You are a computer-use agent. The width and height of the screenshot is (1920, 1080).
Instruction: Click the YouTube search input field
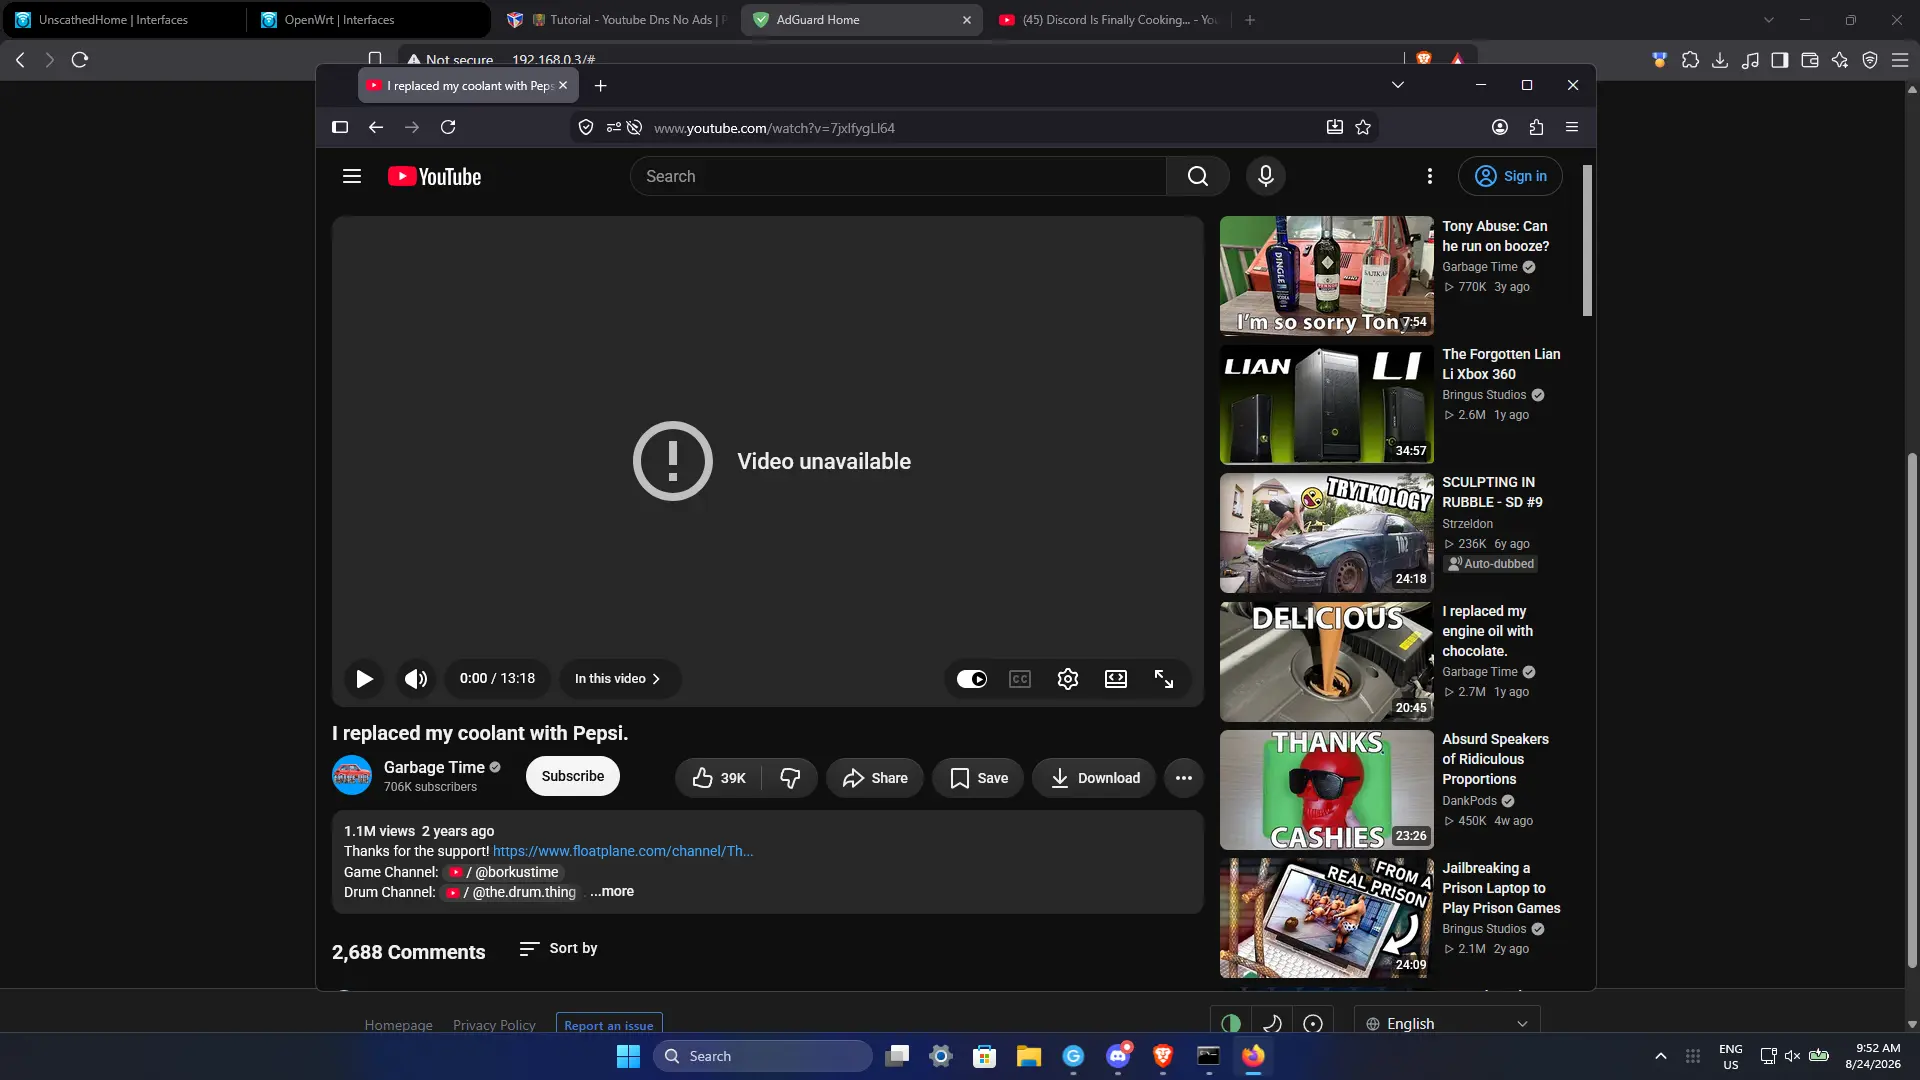click(898, 176)
